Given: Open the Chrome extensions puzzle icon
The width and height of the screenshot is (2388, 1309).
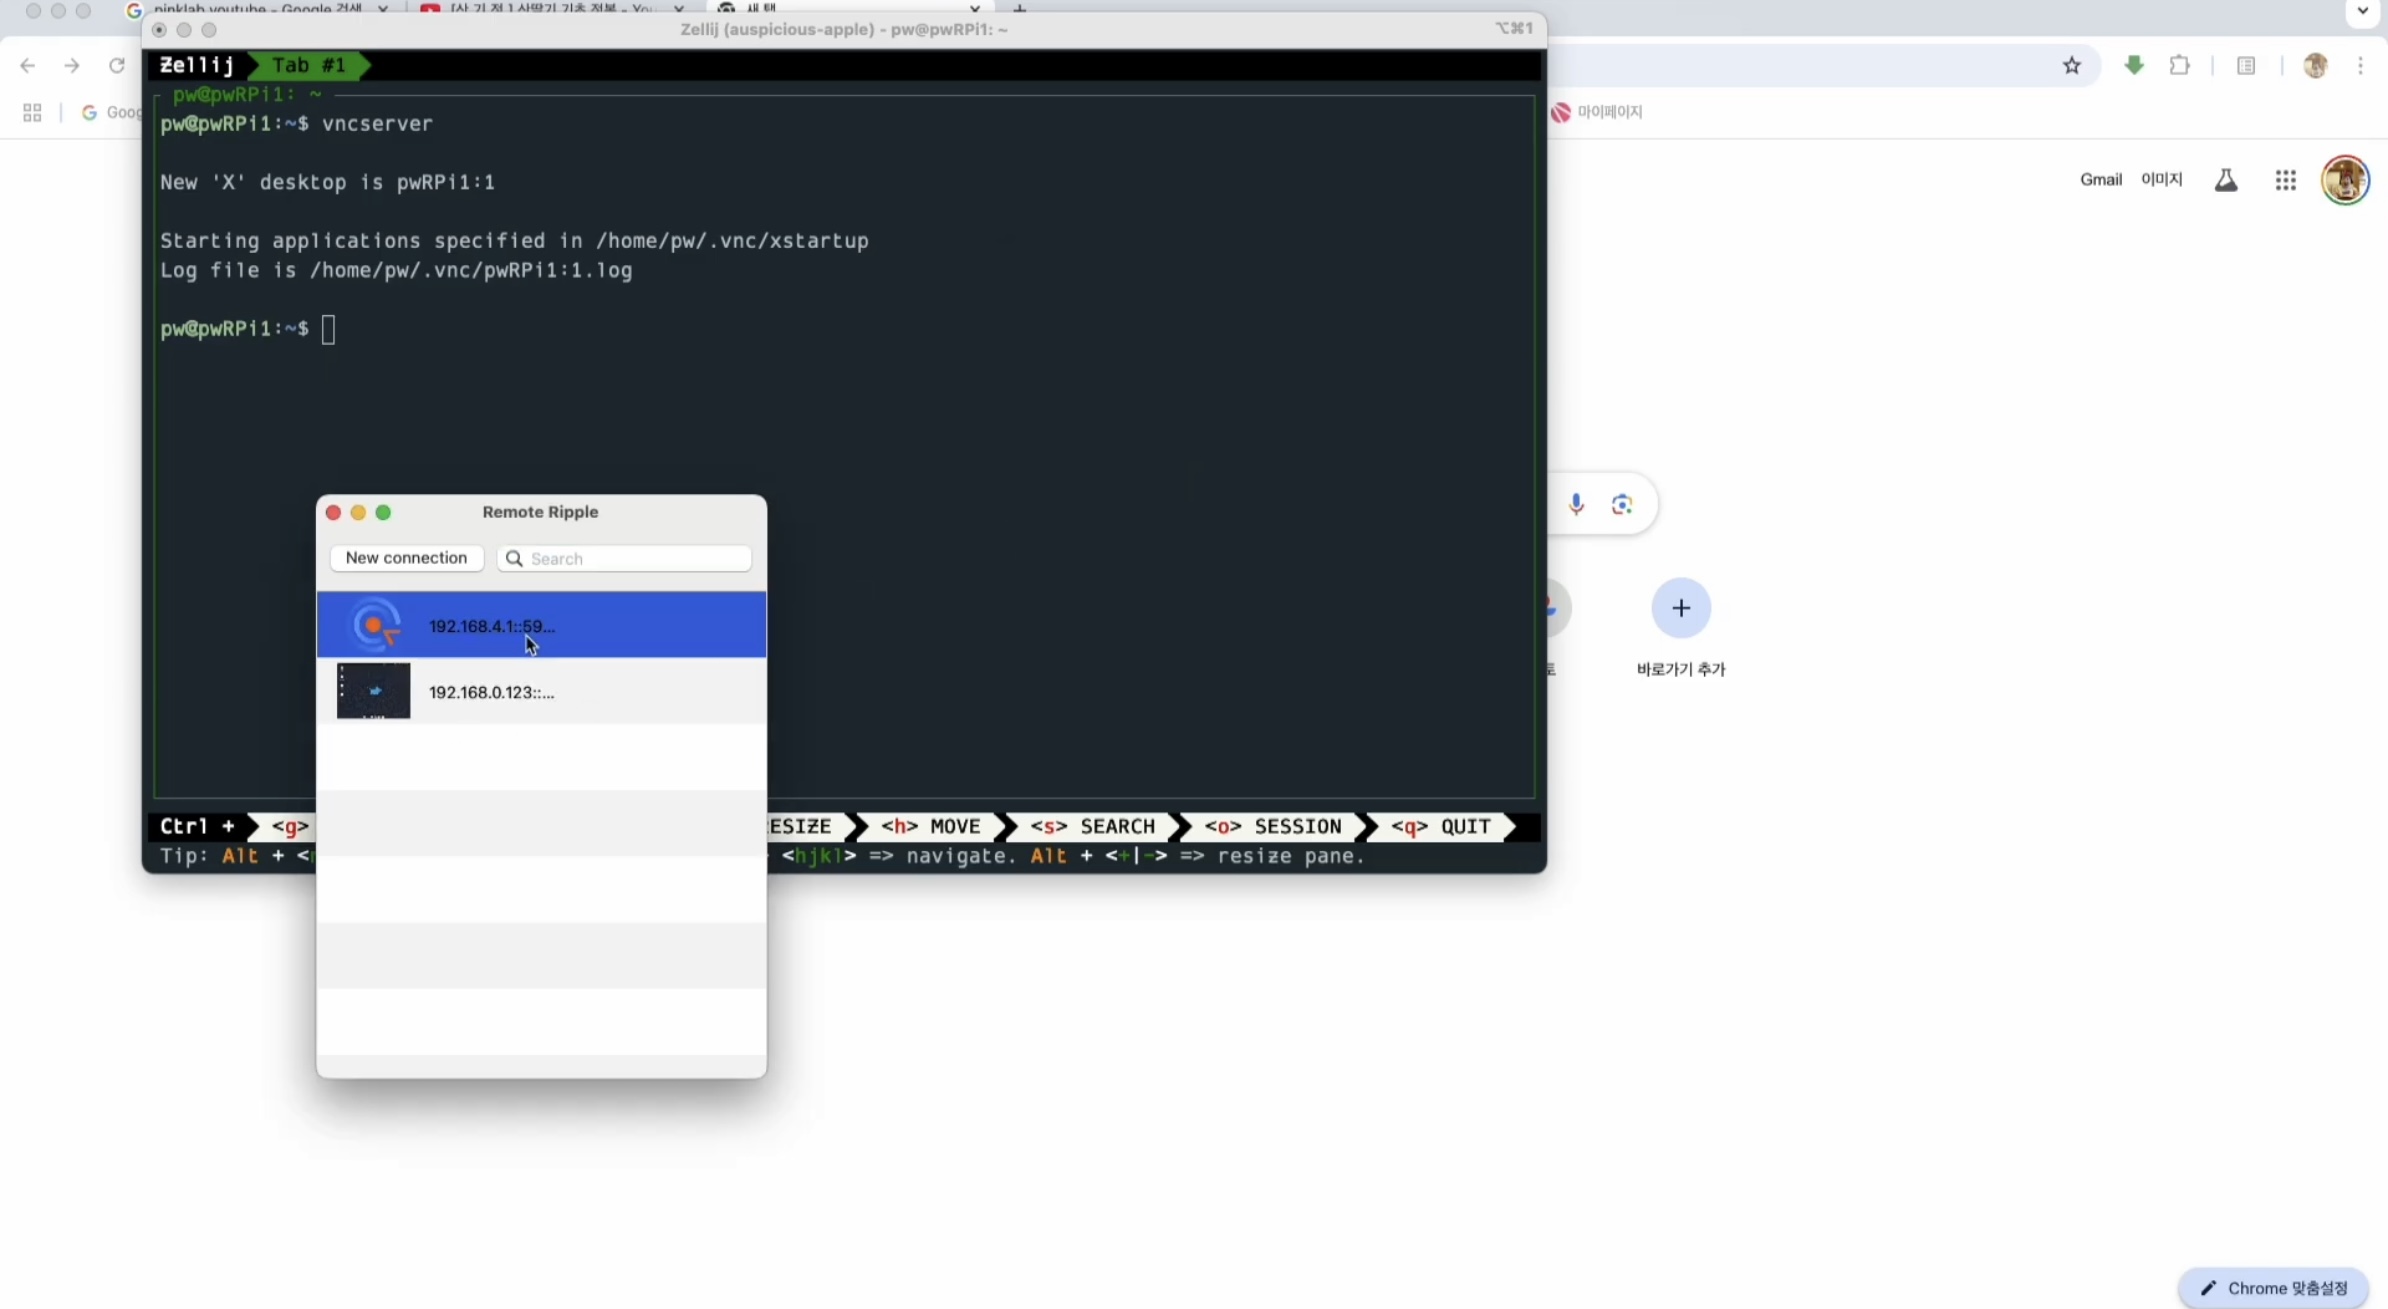Looking at the screenshot, I should coord(2180,66).
